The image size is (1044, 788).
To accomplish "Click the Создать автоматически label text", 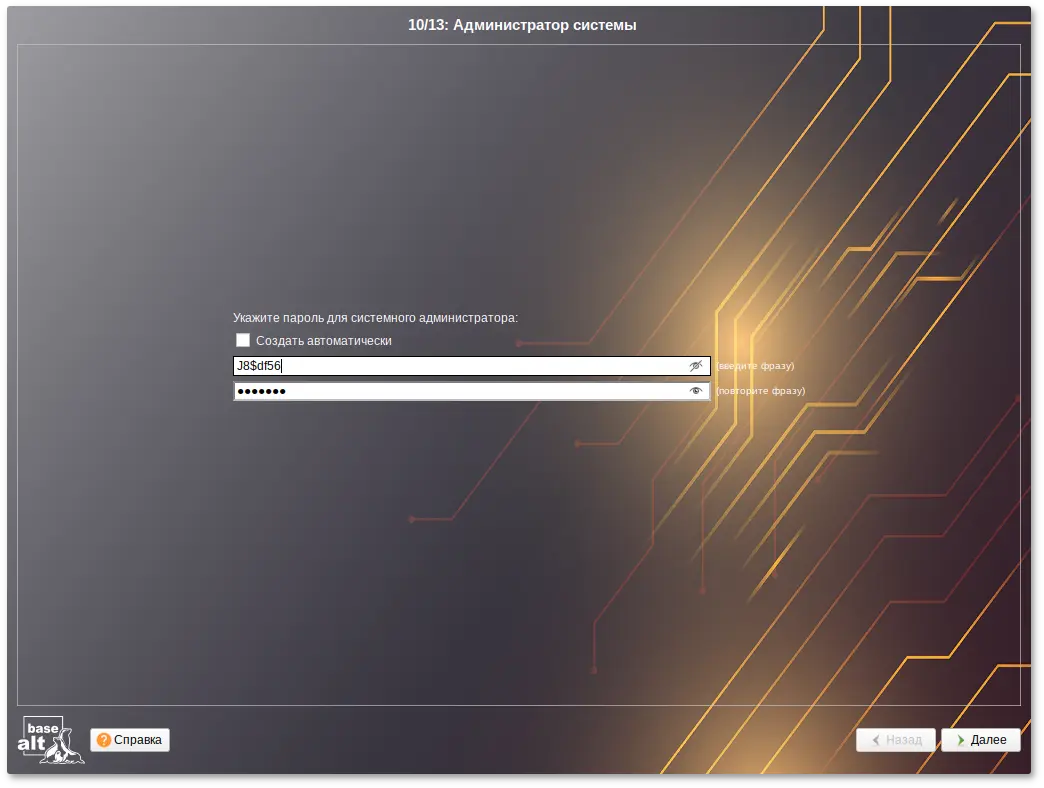I will point(323,341).
